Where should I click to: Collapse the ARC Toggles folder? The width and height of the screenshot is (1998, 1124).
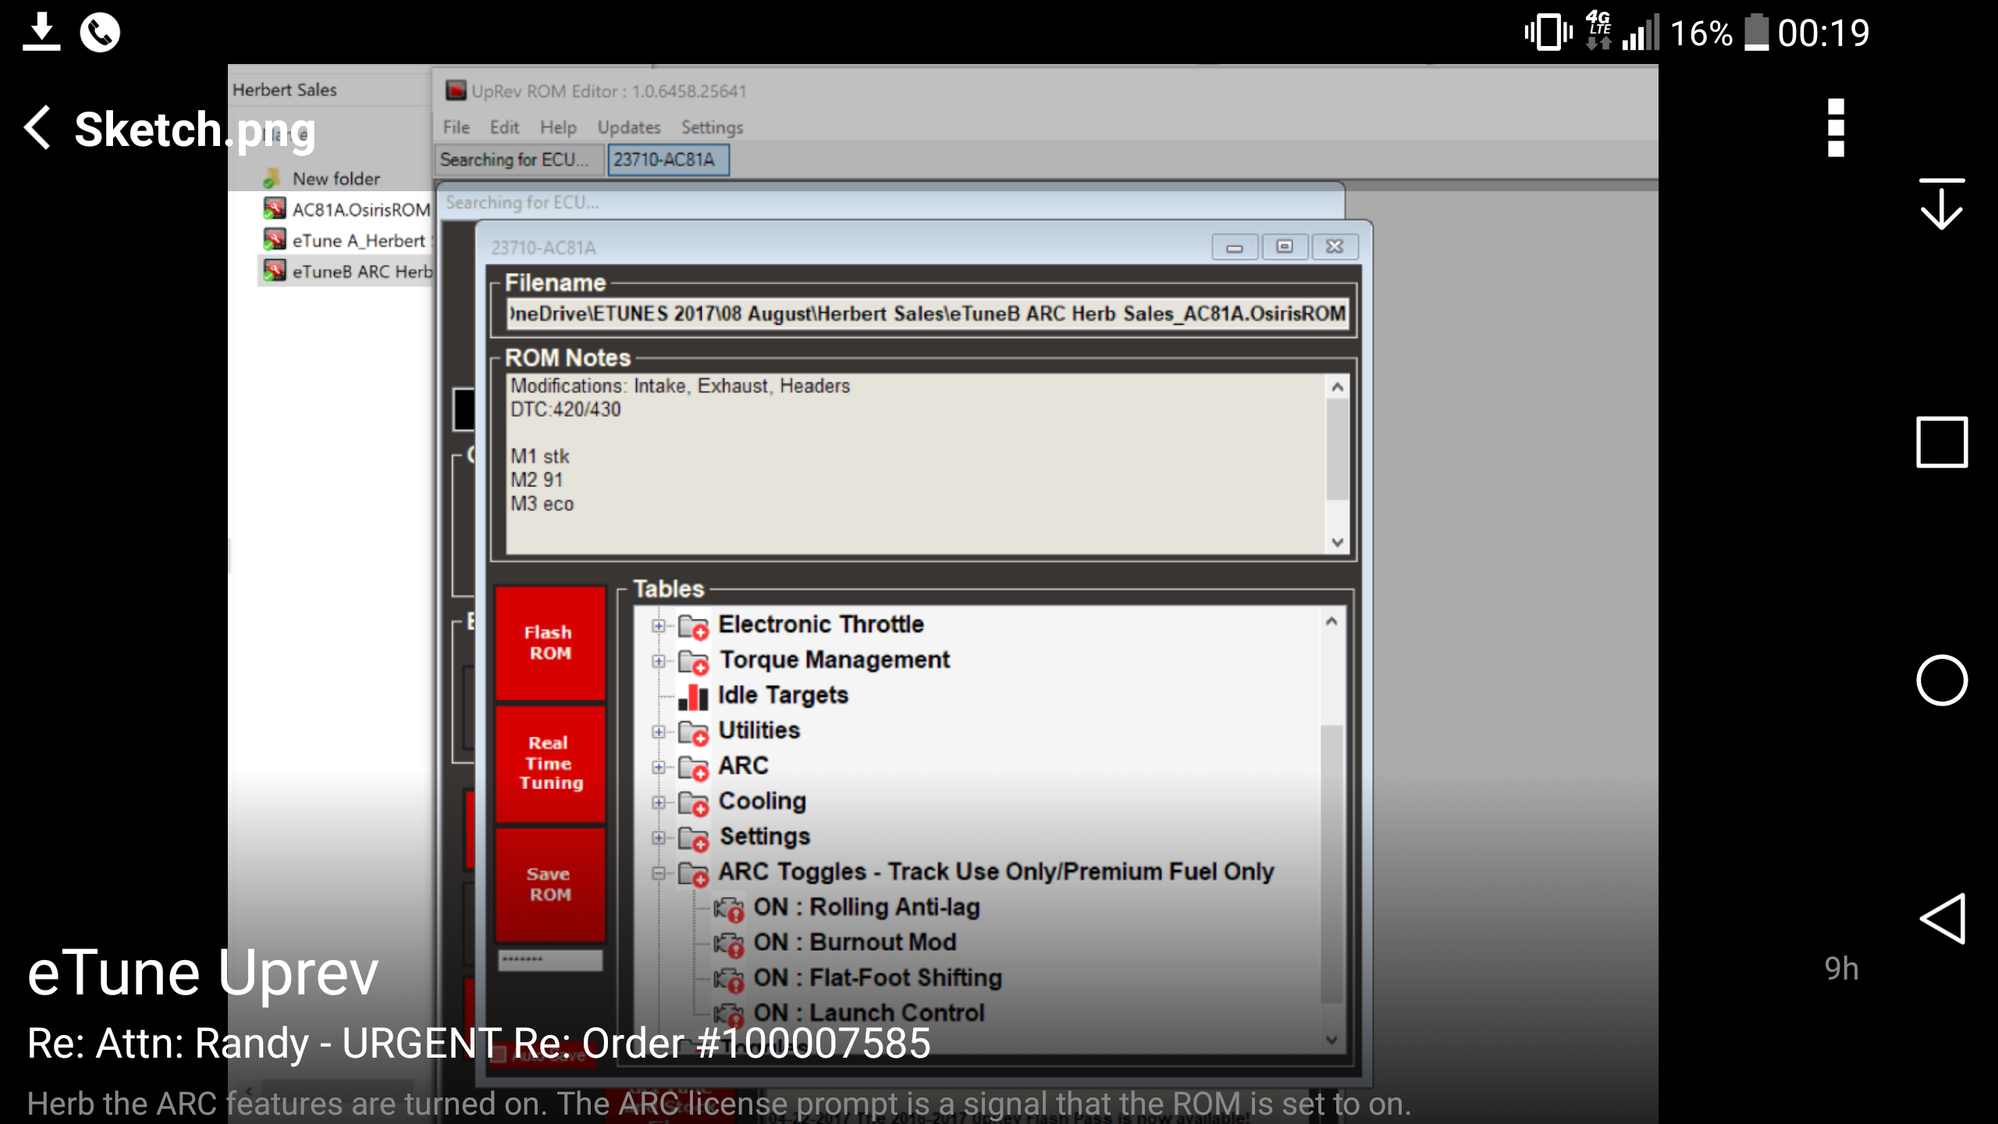click(x=658, y=873)
